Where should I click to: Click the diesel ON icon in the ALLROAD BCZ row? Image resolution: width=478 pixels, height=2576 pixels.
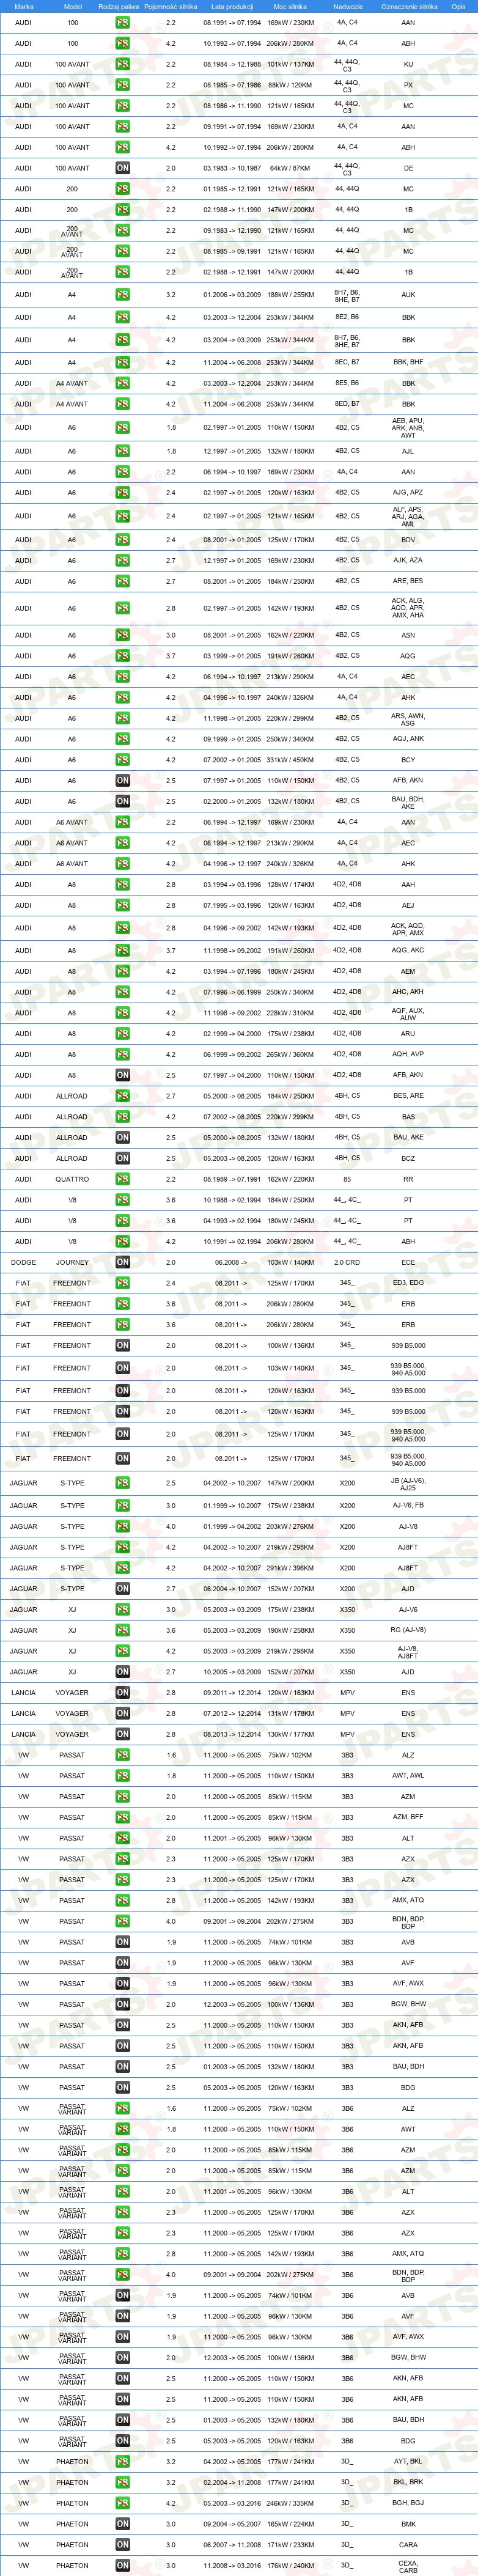tap(122, 1158)
